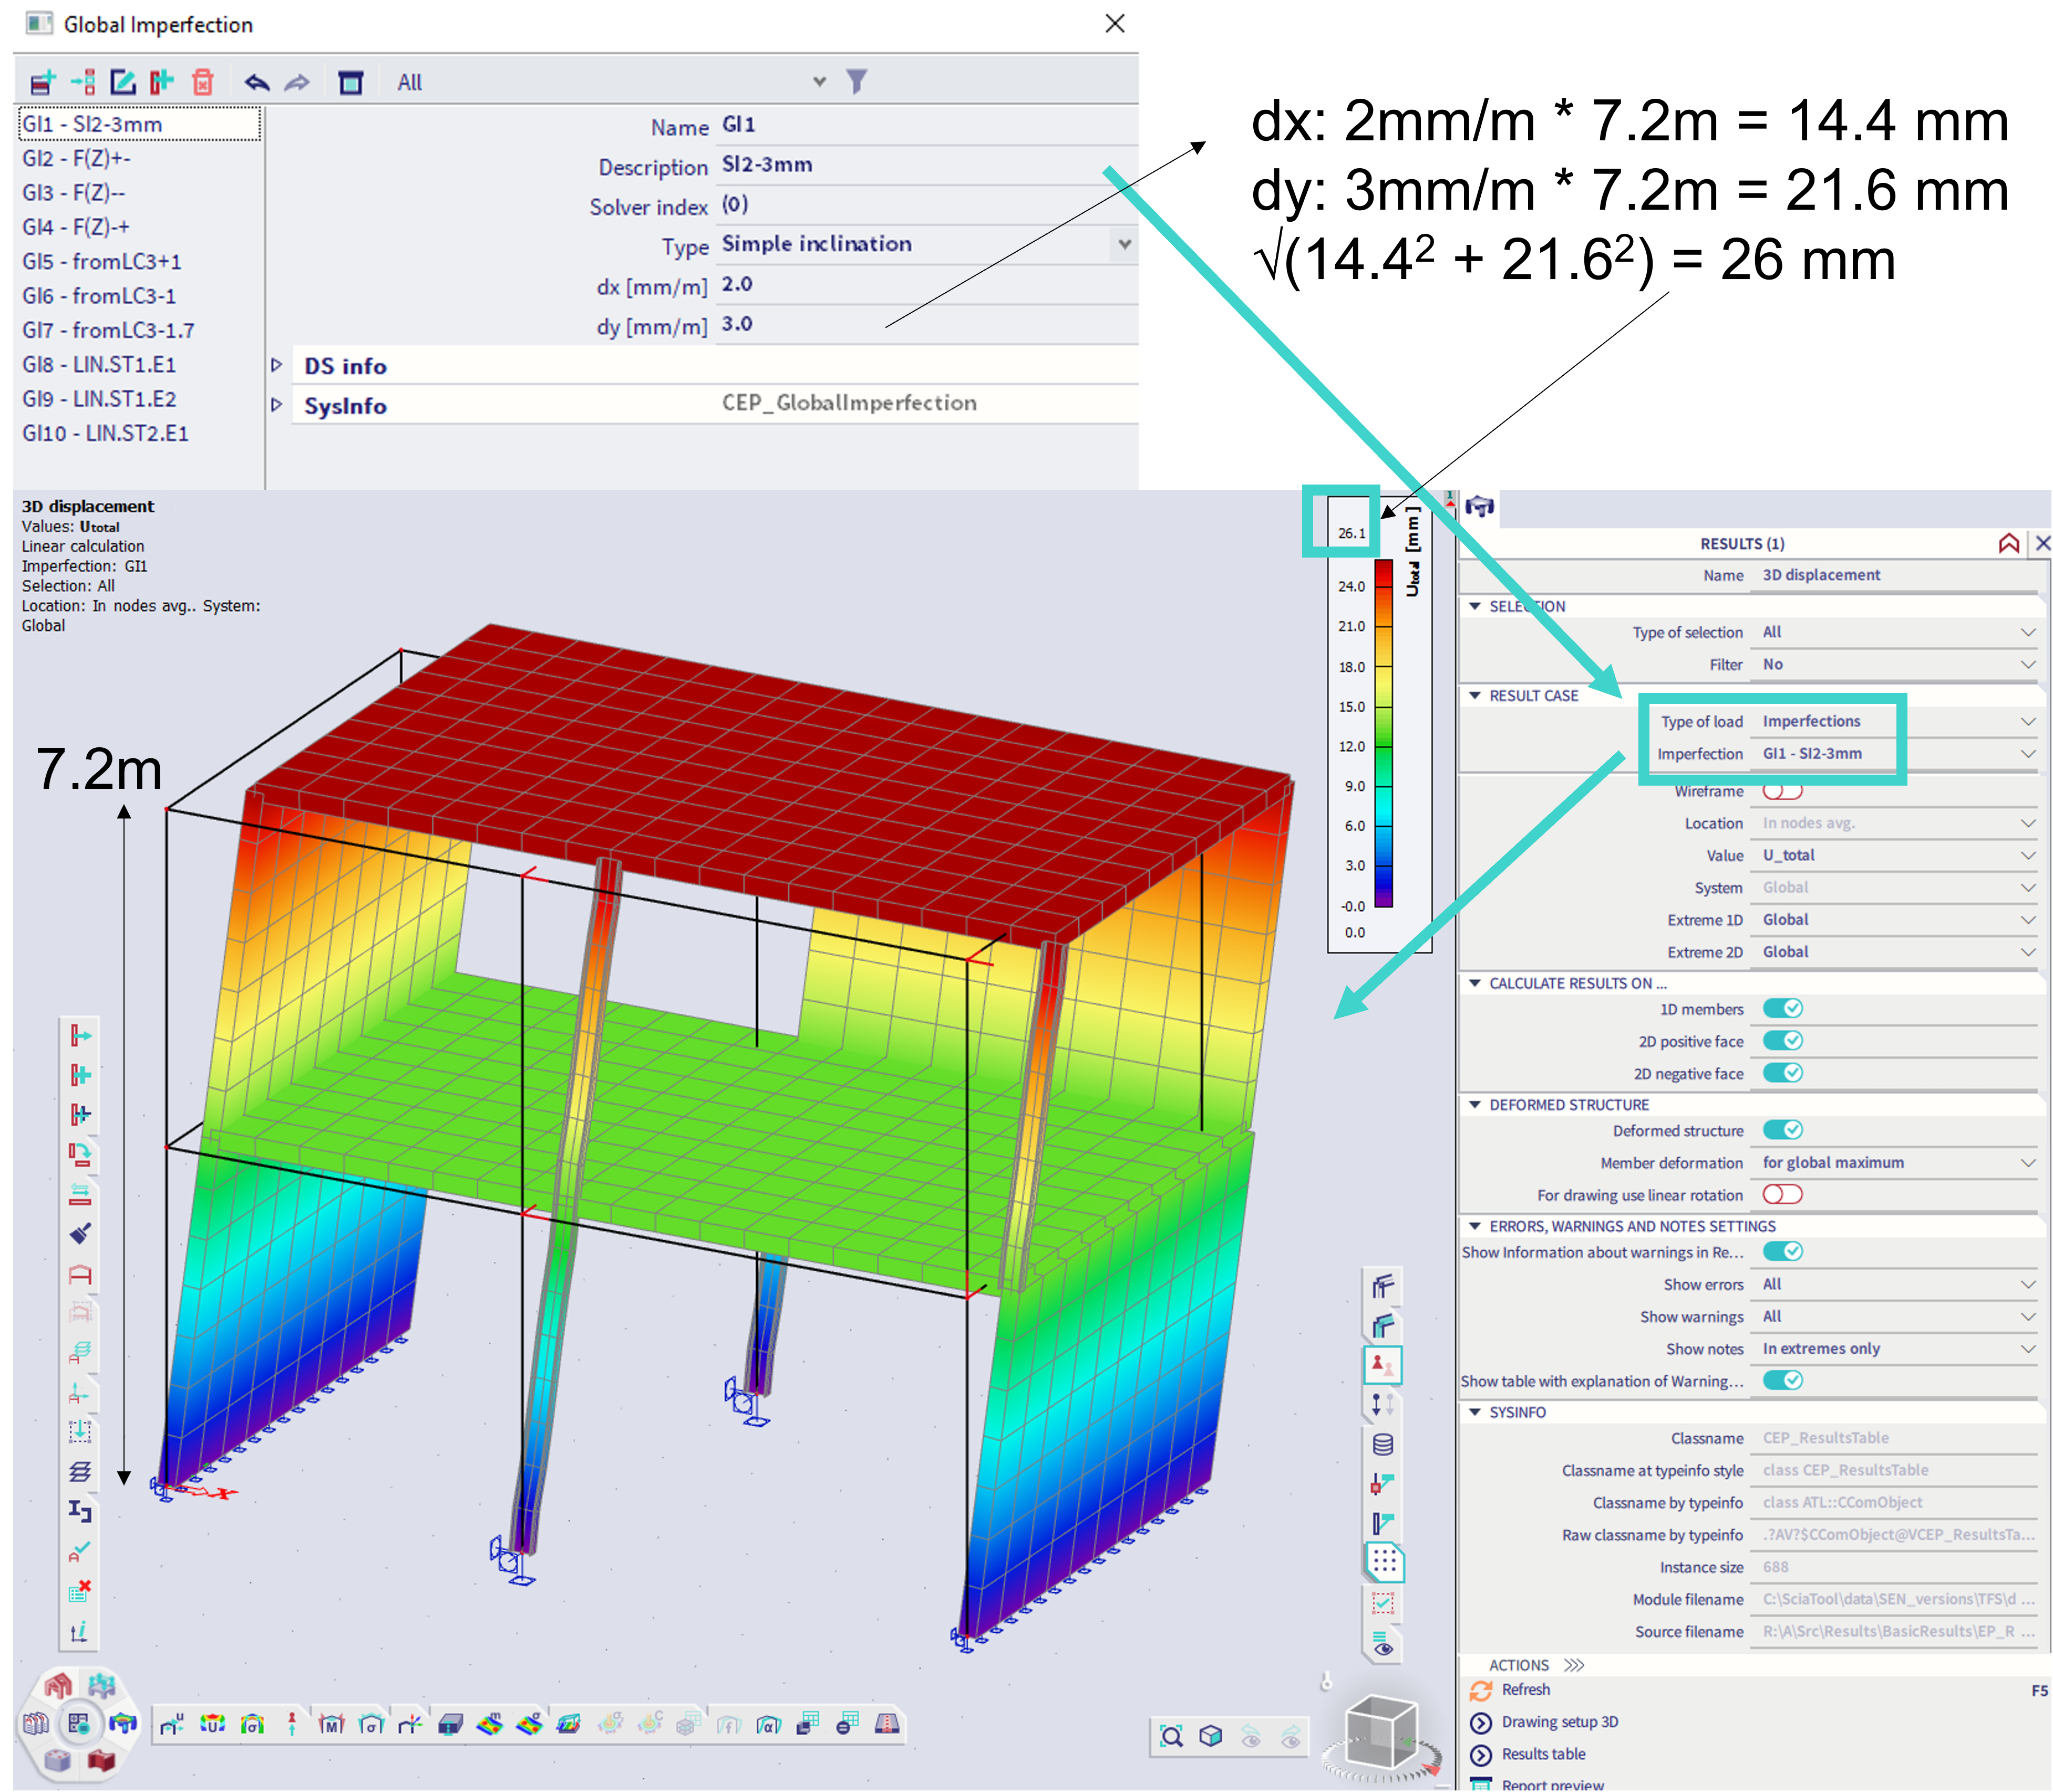Click the red top of color legend
The image size is (2053, 1792).
(x=1383, y=572)
